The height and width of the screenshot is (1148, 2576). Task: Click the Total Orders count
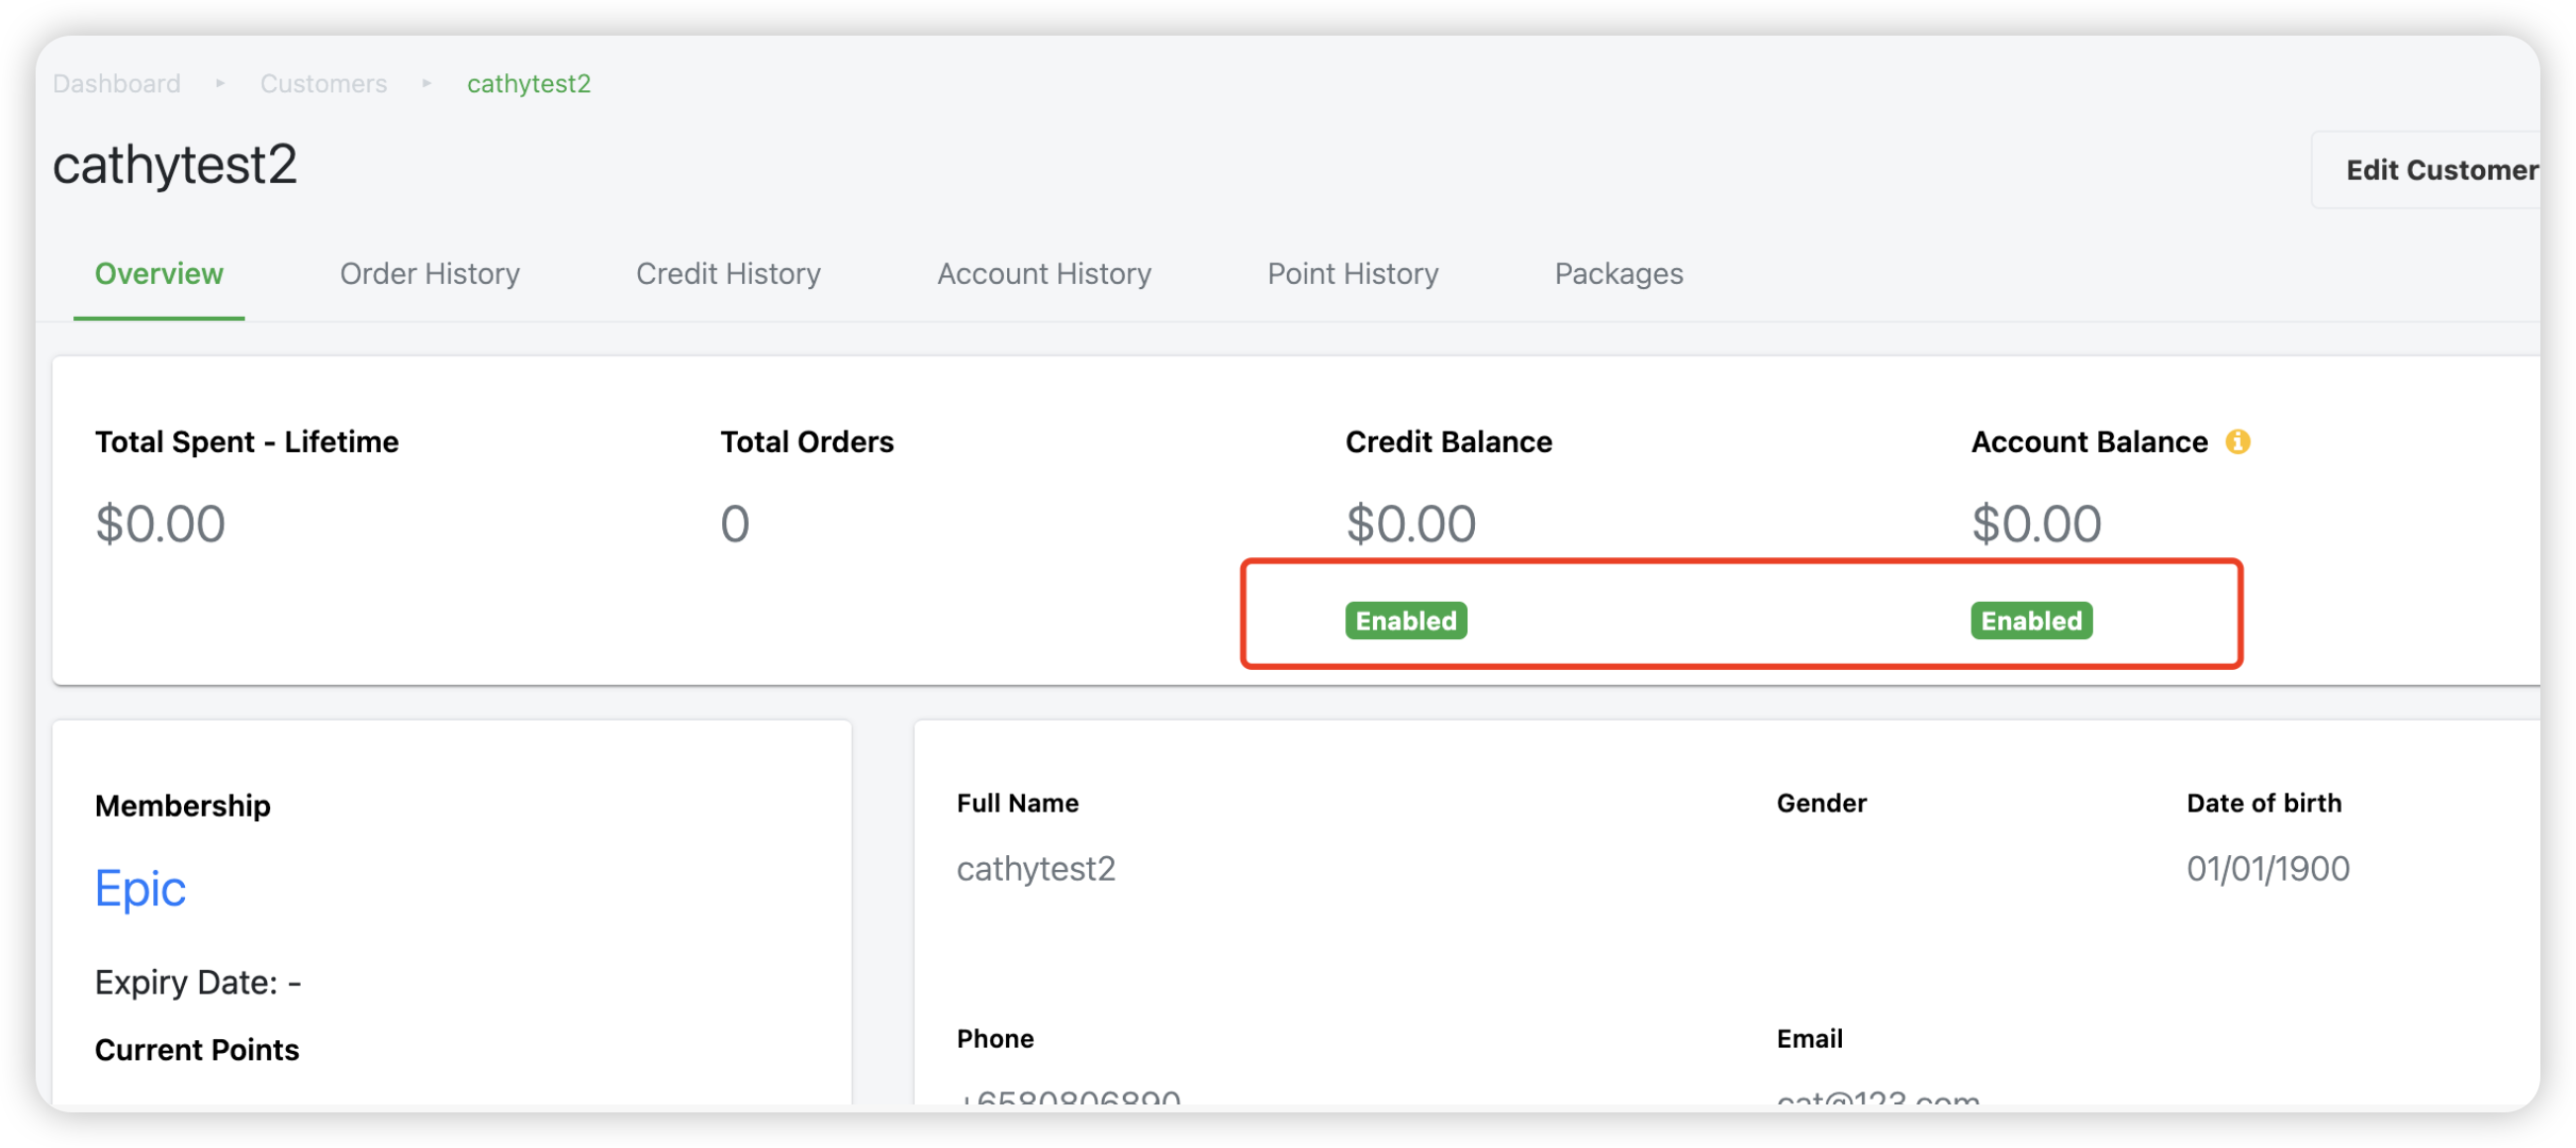tap(735, 524)
